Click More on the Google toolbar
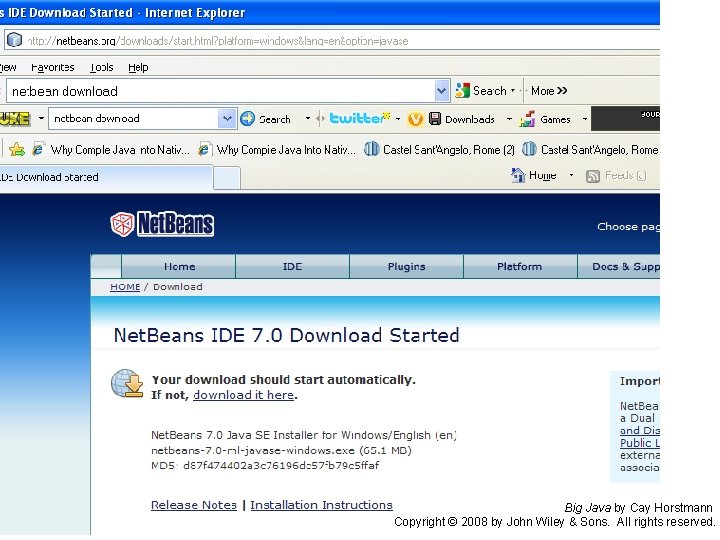 click(x=549, y=91)
